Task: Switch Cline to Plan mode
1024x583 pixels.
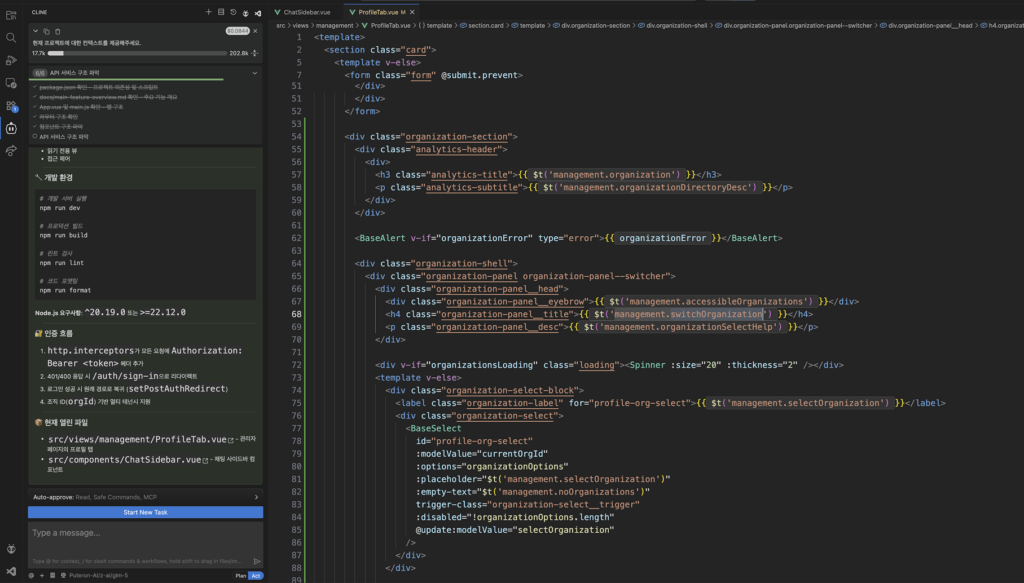Action: [240, 576]
